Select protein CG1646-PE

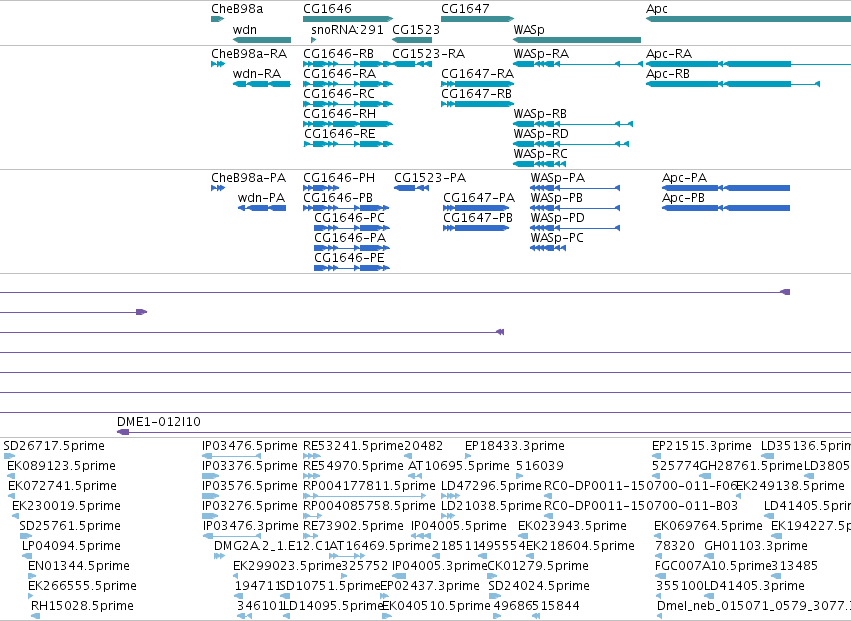coord(352,268)
